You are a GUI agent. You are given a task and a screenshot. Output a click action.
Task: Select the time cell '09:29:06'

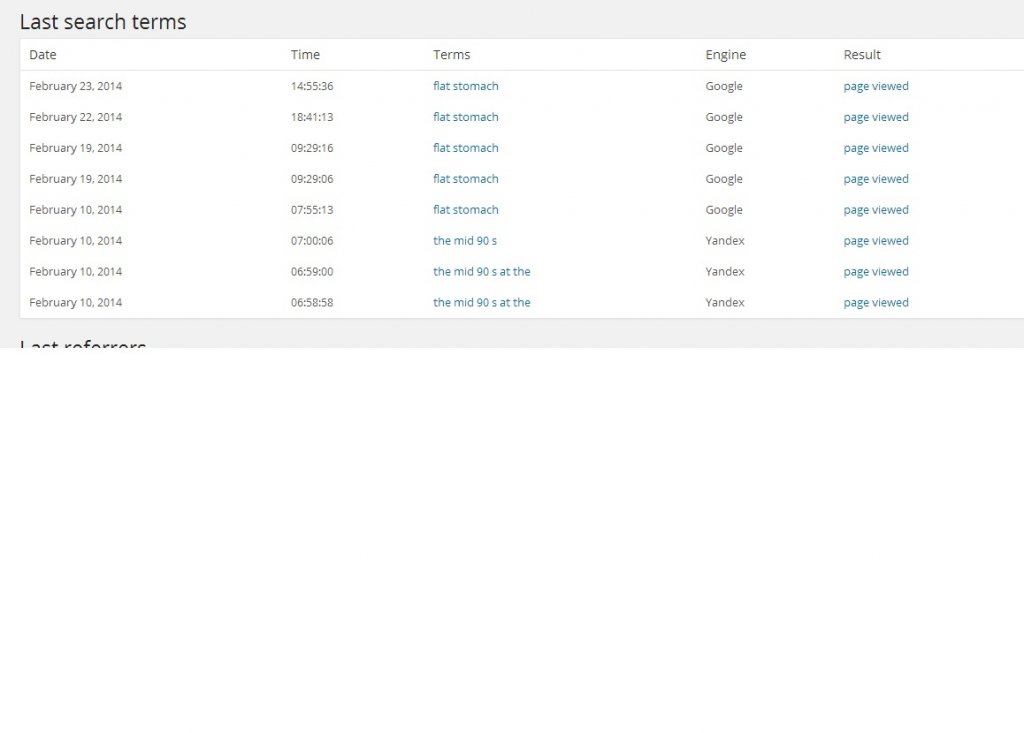pos(312,178)
